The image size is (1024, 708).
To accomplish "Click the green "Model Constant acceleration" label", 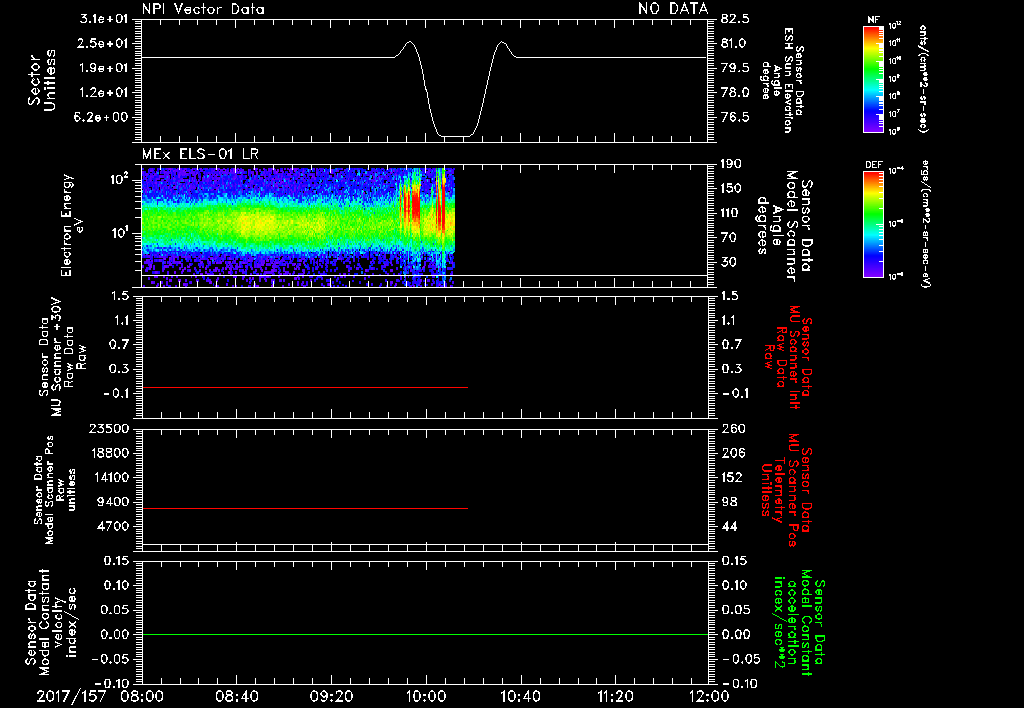I will (x=799, y=622).
